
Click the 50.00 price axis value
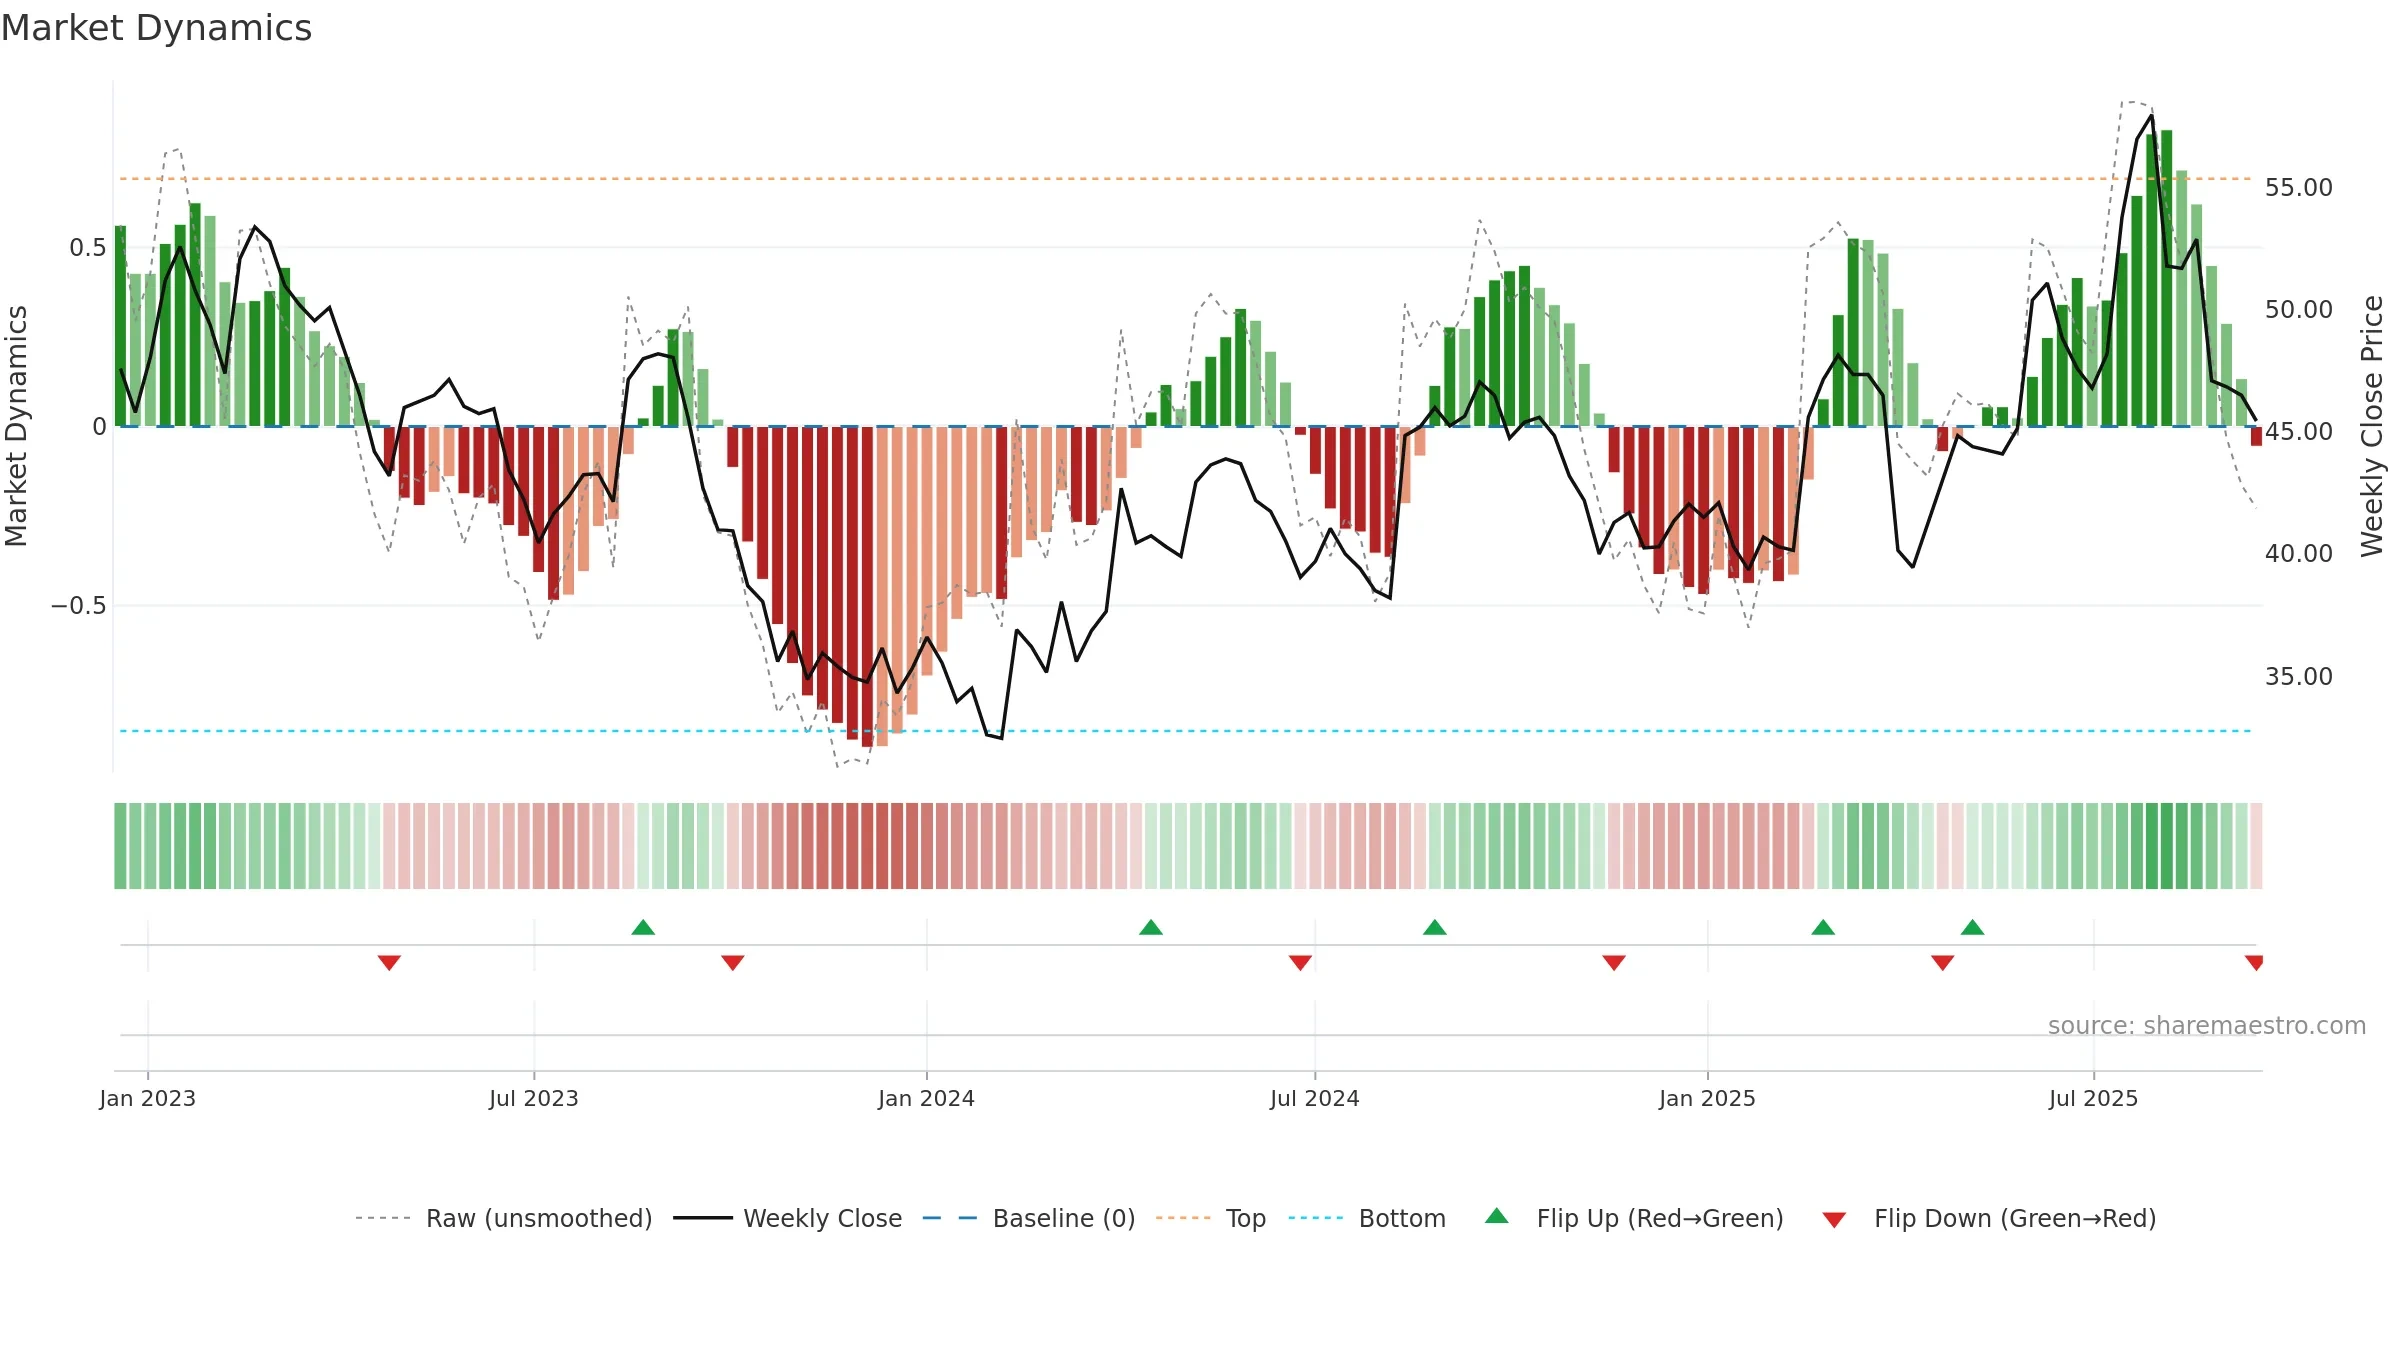(2299, 309)
